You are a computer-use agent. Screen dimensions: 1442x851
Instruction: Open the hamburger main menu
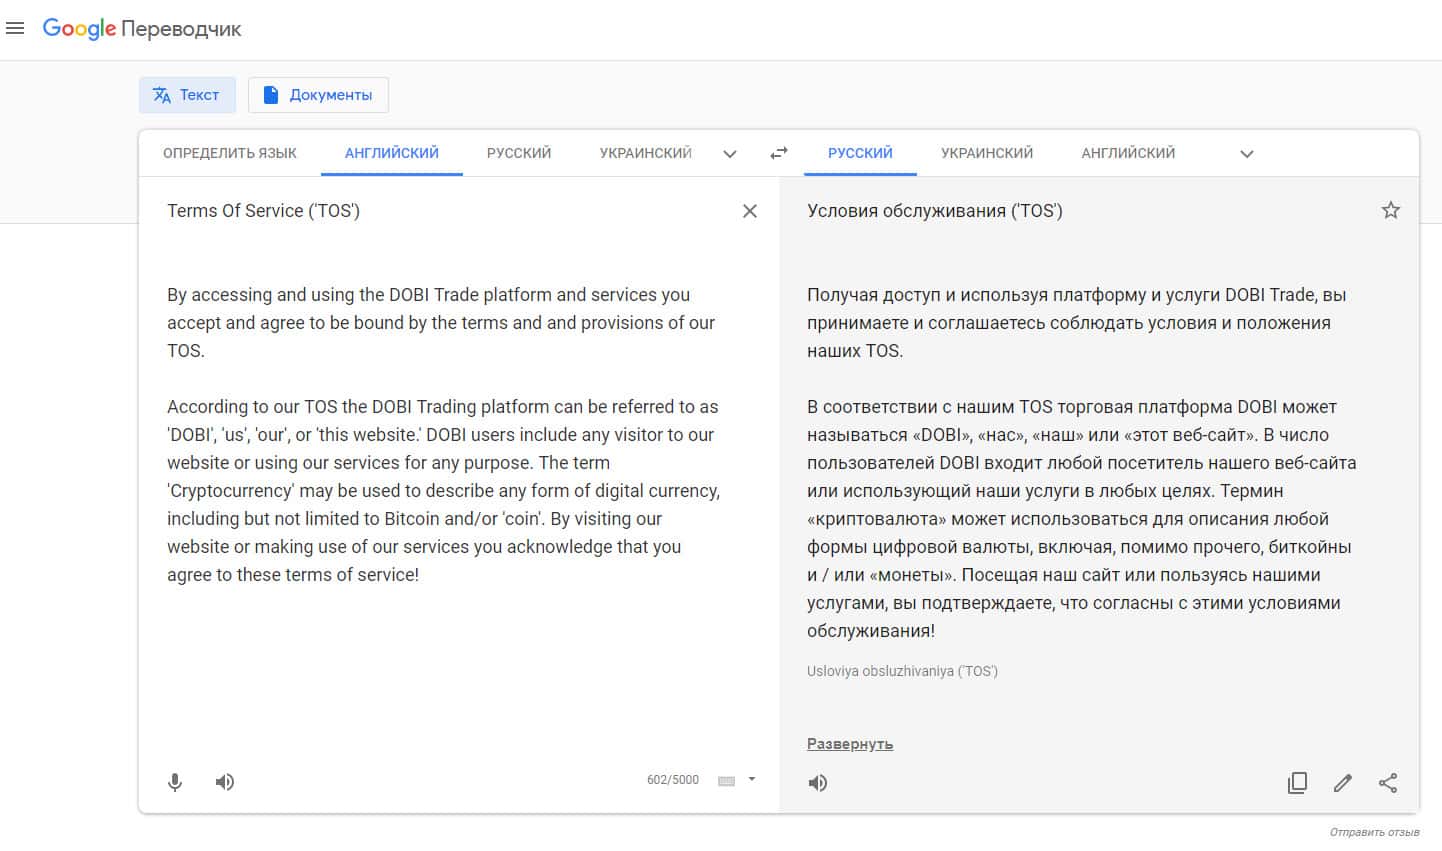point(15,28)
